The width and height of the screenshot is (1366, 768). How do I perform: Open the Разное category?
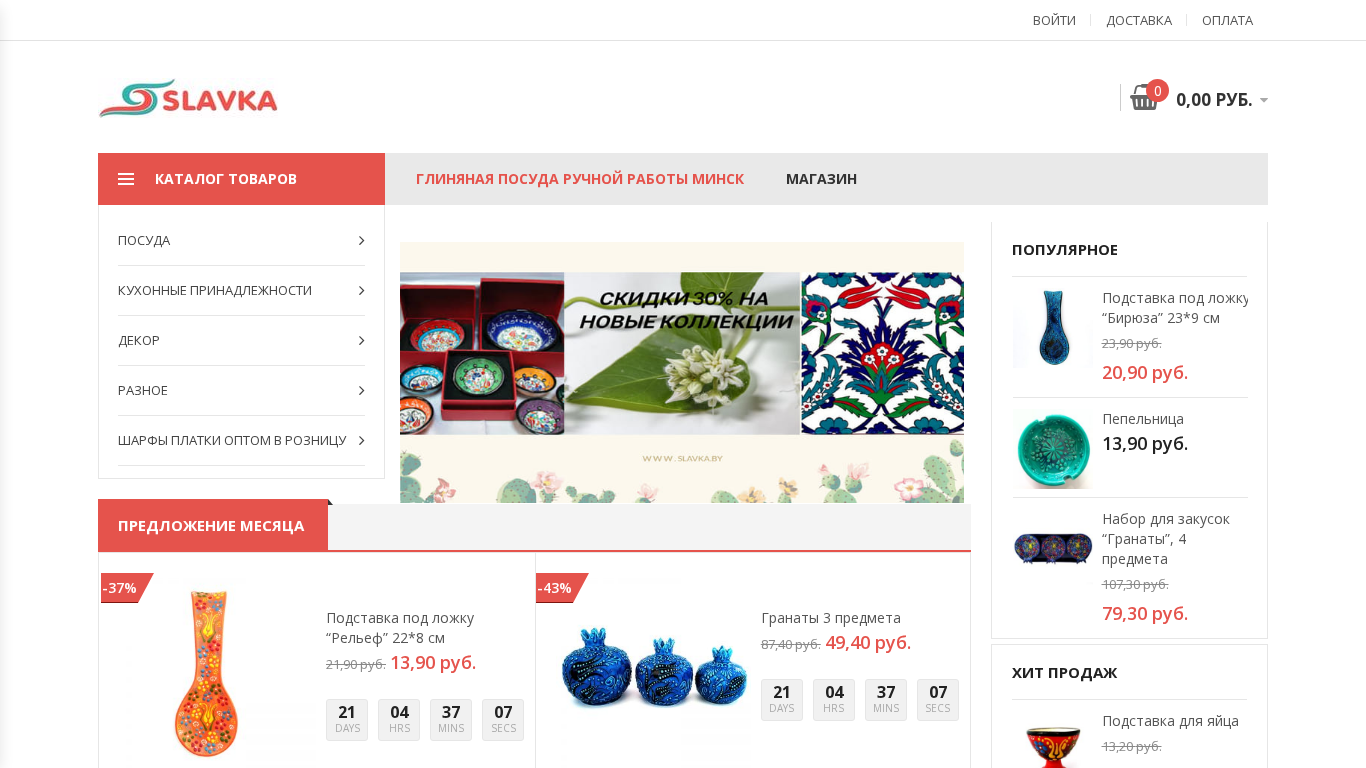click(143, 390)
